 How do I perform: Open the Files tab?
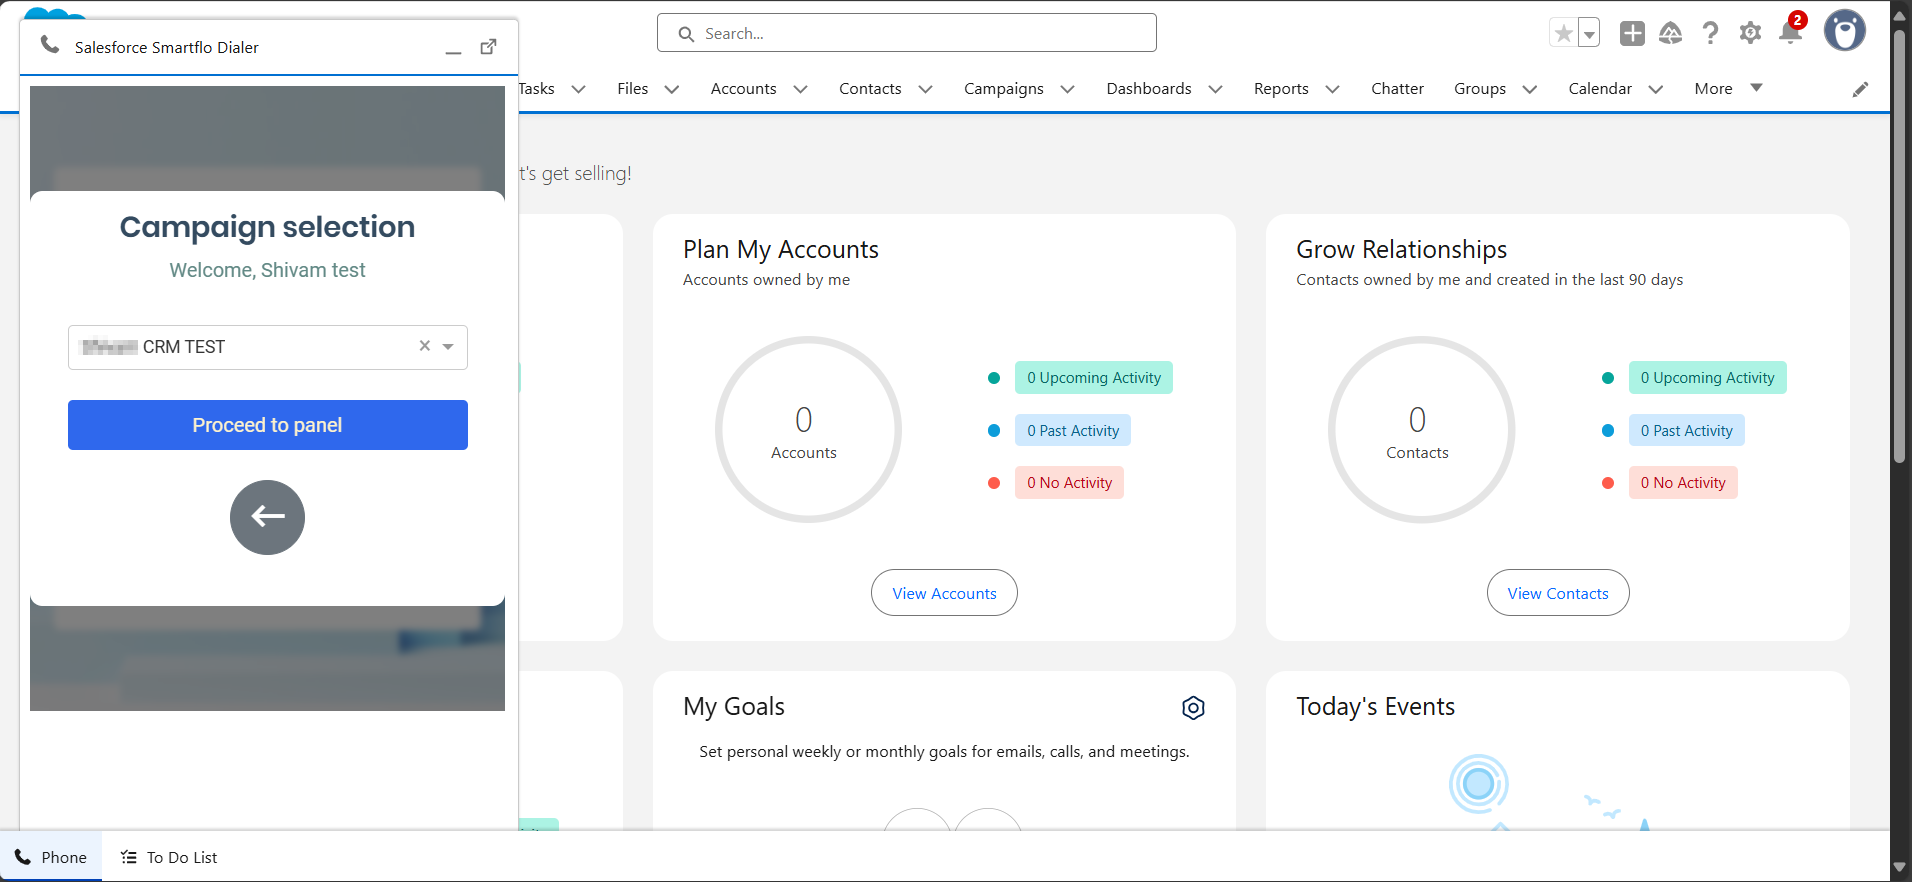(632, 88)
